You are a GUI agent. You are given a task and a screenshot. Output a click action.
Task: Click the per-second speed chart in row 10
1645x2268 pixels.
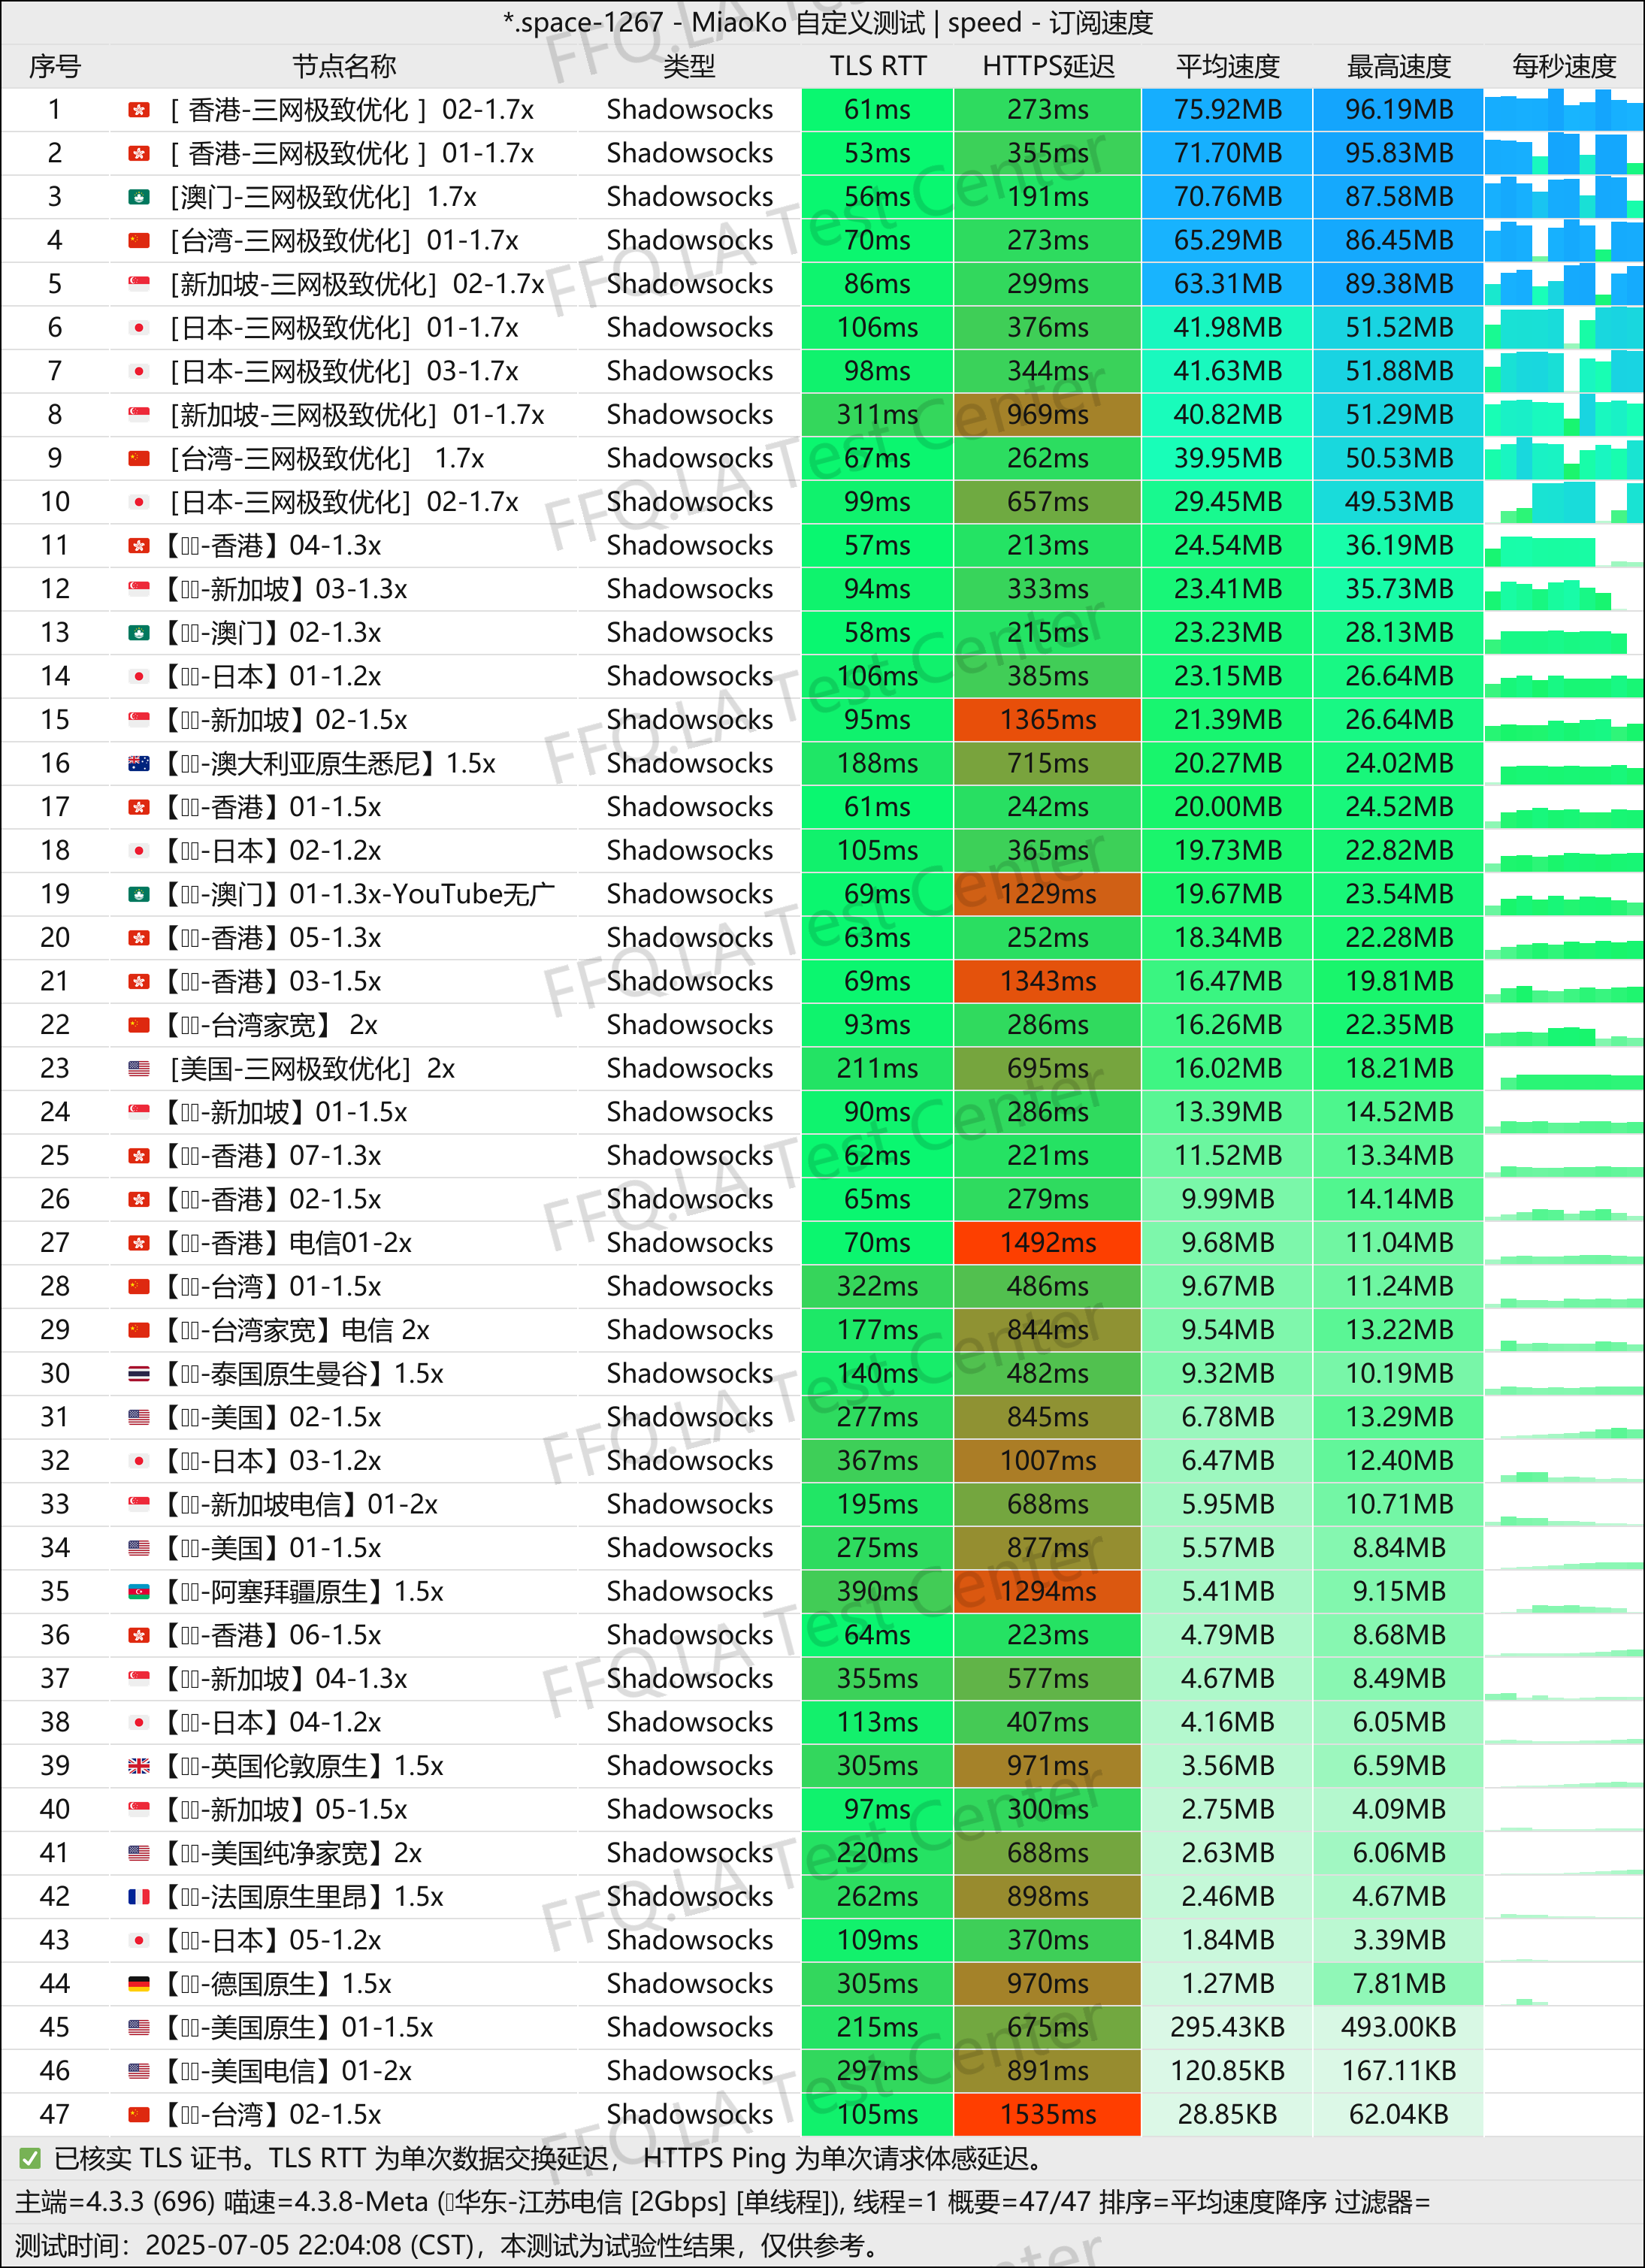(x=1563, y=502)
